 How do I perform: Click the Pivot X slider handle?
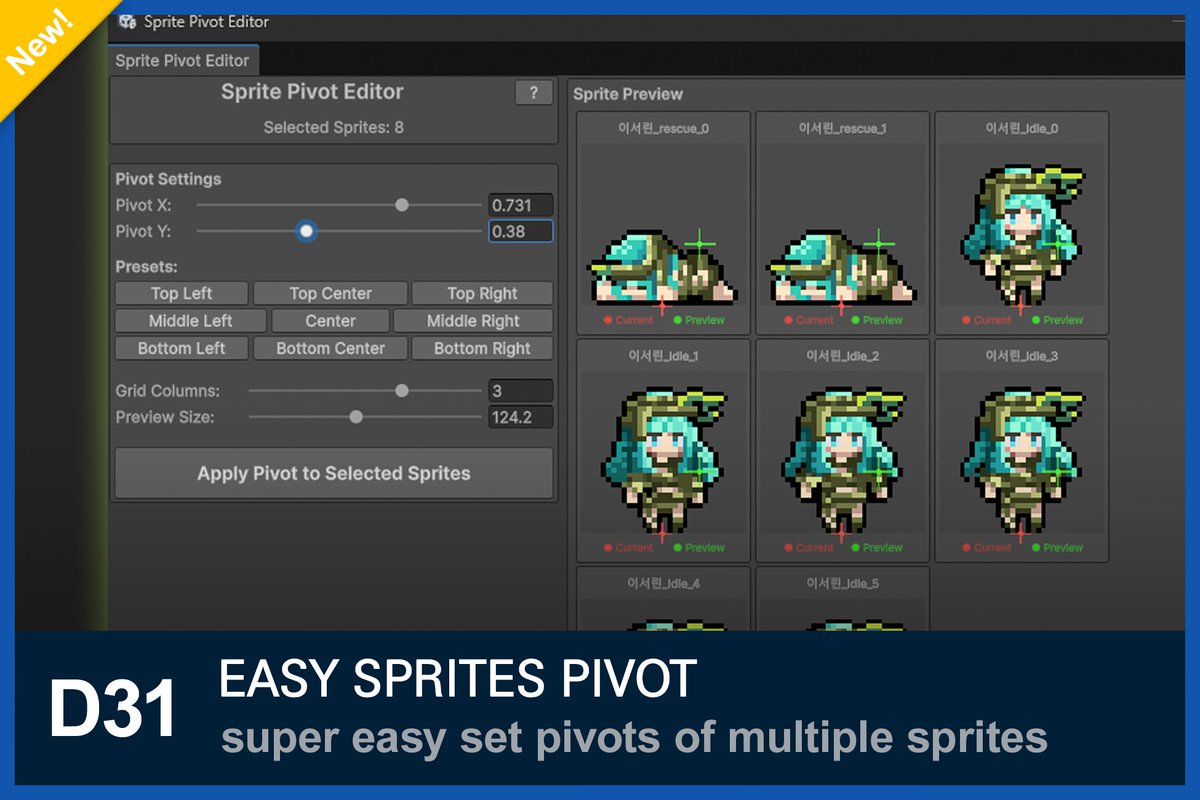point(402,205)
